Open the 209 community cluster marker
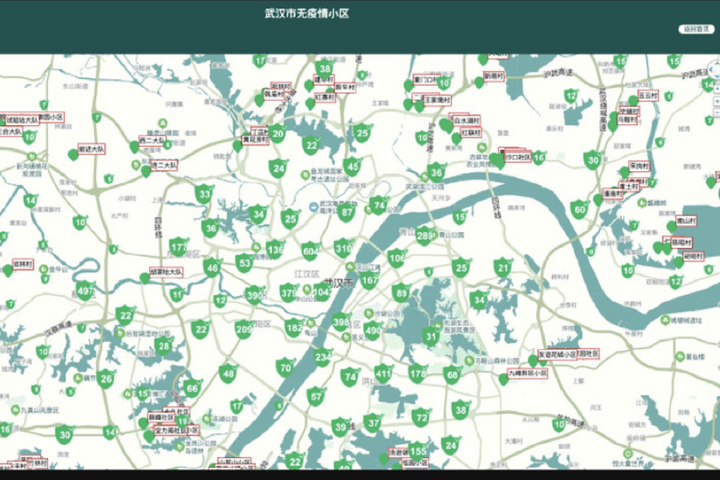This screenshot has height=480, width=720. (243, 329)
